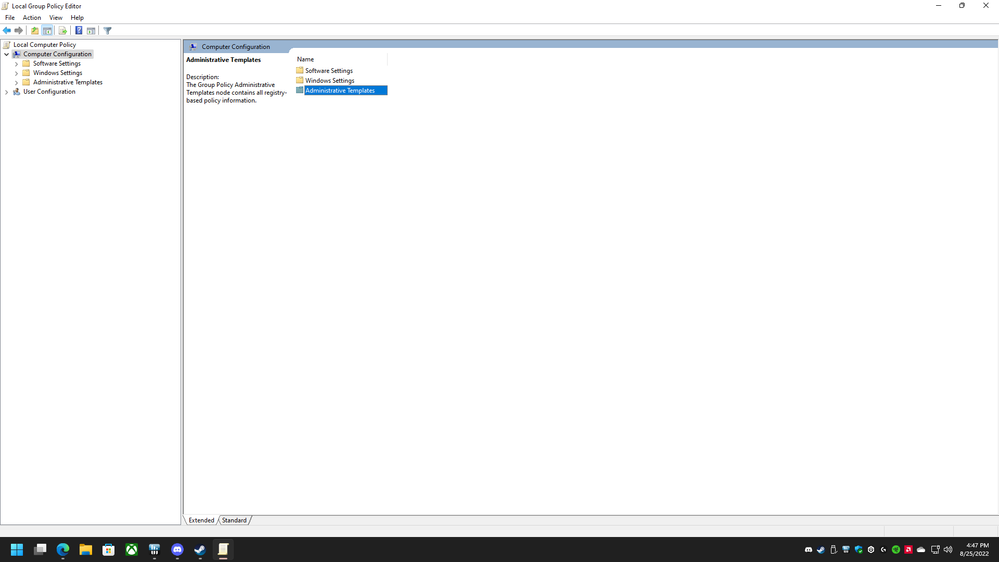The height and width of the screenshot is (562, 999).
Task: Switch to the Extended tab
Action: 201,520
